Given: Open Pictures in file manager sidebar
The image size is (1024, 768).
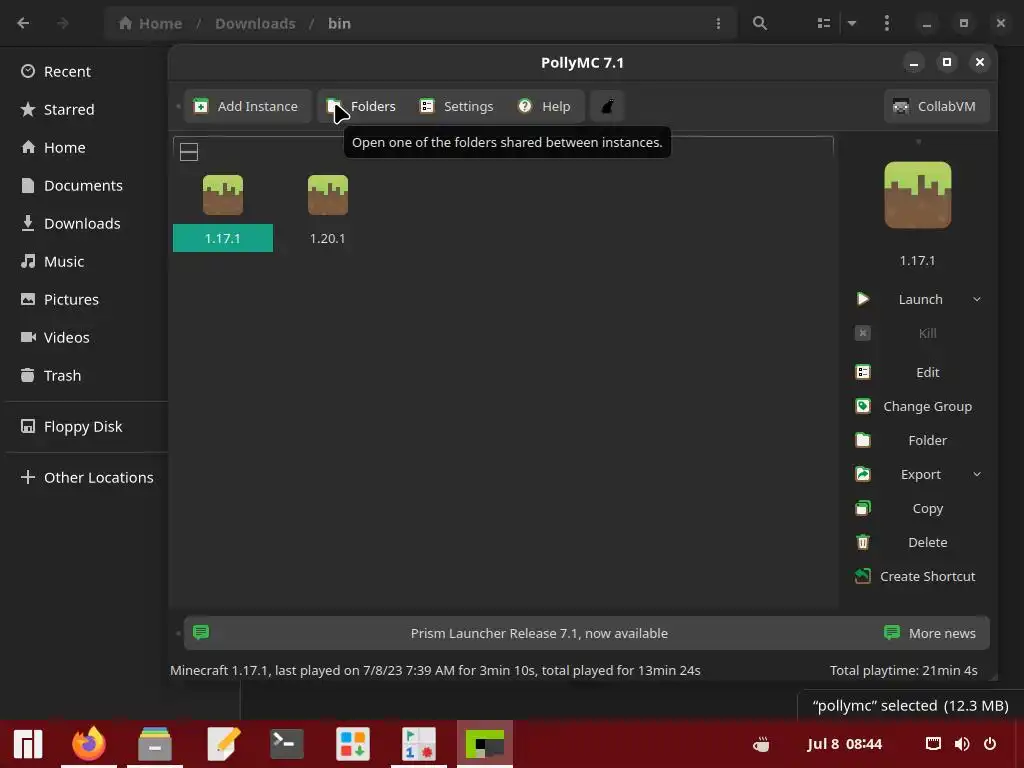Looking at the screenshot, I should [x=85, y=299].
